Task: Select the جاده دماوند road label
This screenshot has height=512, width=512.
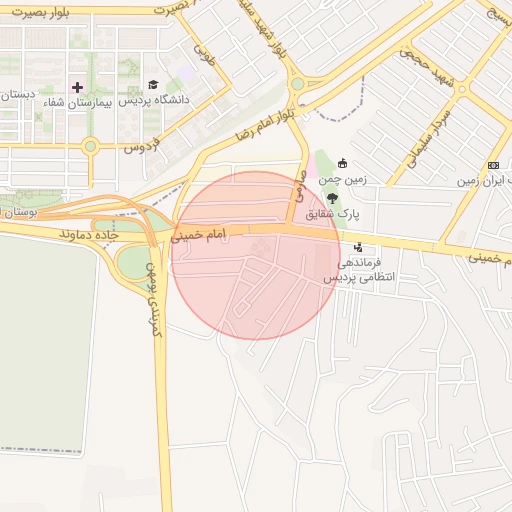Action: pyautogui.click(x=89, y=235)
